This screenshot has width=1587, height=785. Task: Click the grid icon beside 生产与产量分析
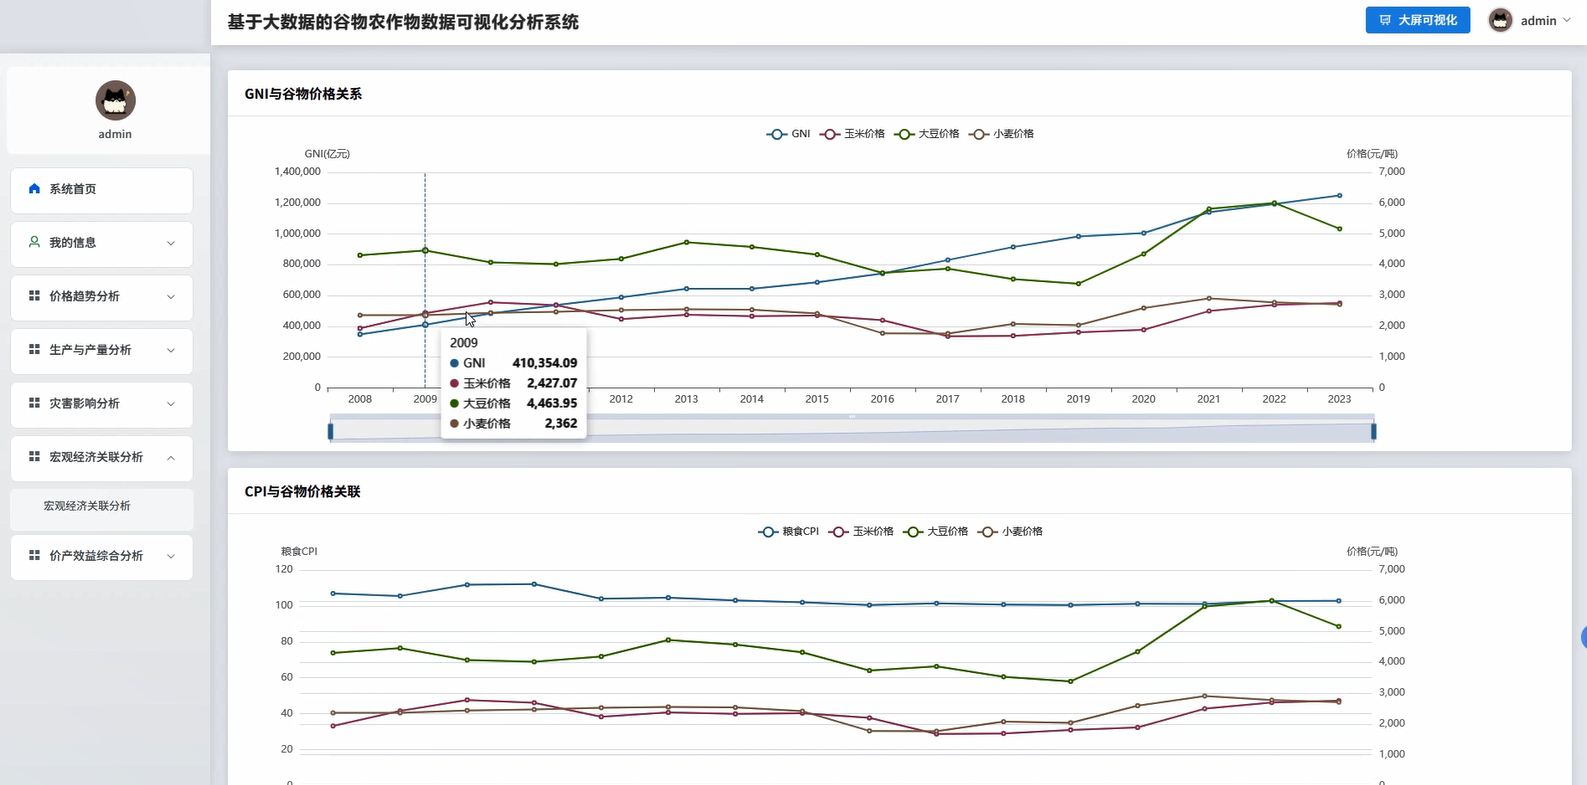tap(34, 350)
